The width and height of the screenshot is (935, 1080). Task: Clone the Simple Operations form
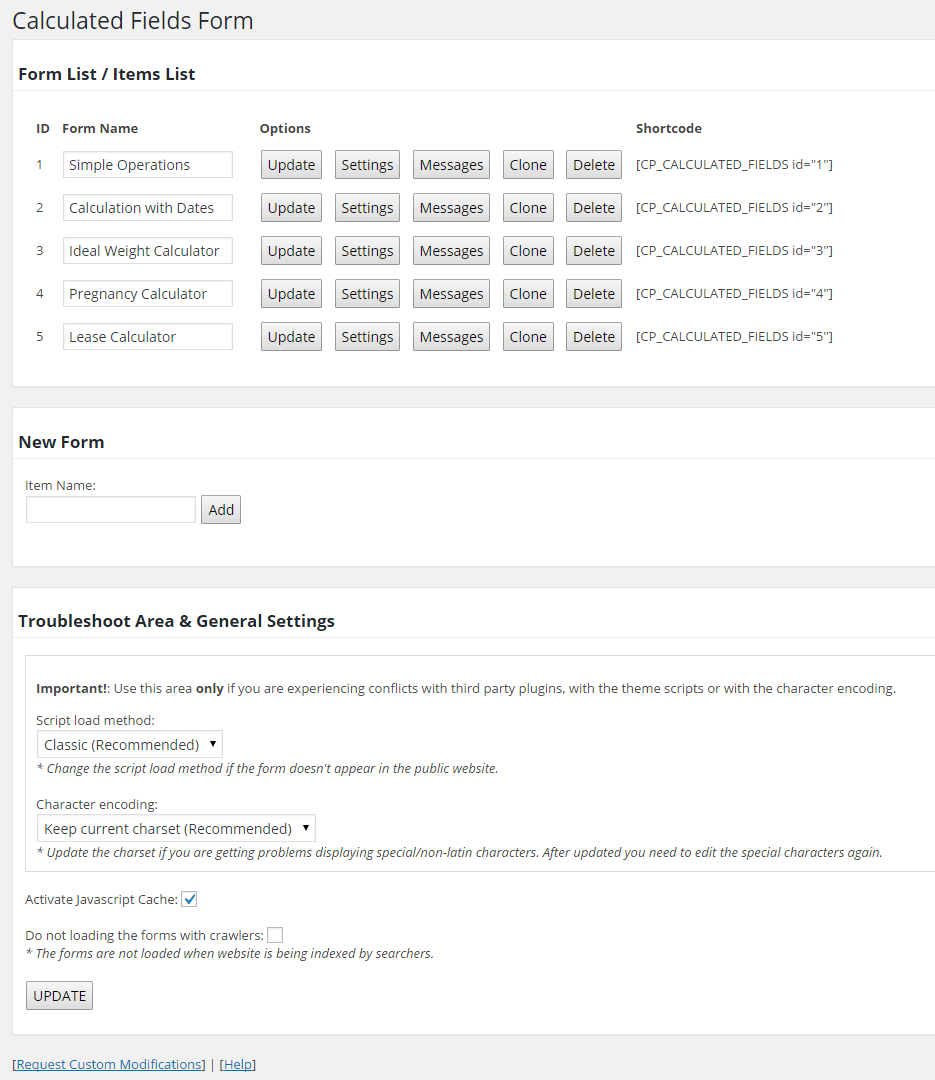pyautogui.click(x=528, y=165)
